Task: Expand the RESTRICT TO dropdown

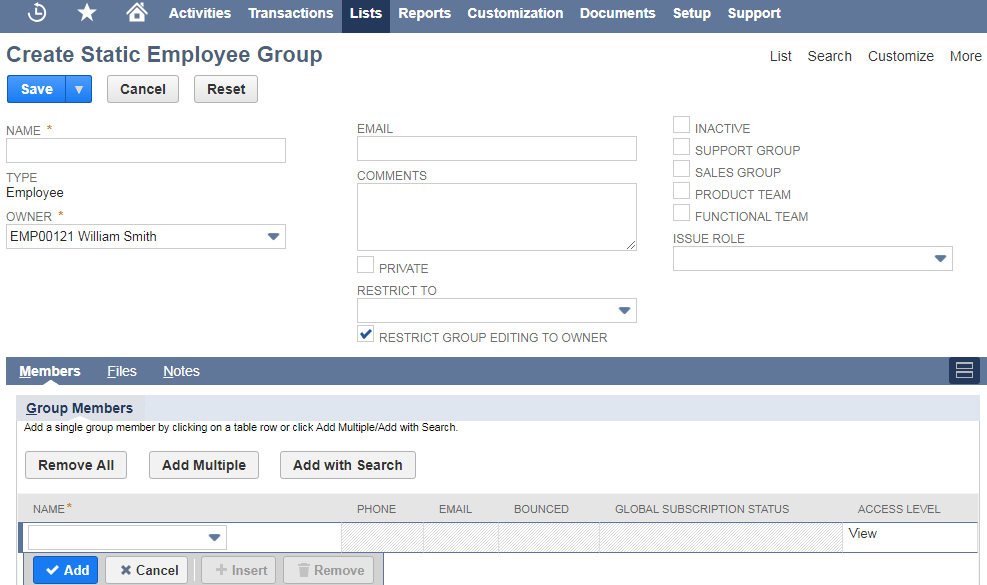Action: (624, 310)
